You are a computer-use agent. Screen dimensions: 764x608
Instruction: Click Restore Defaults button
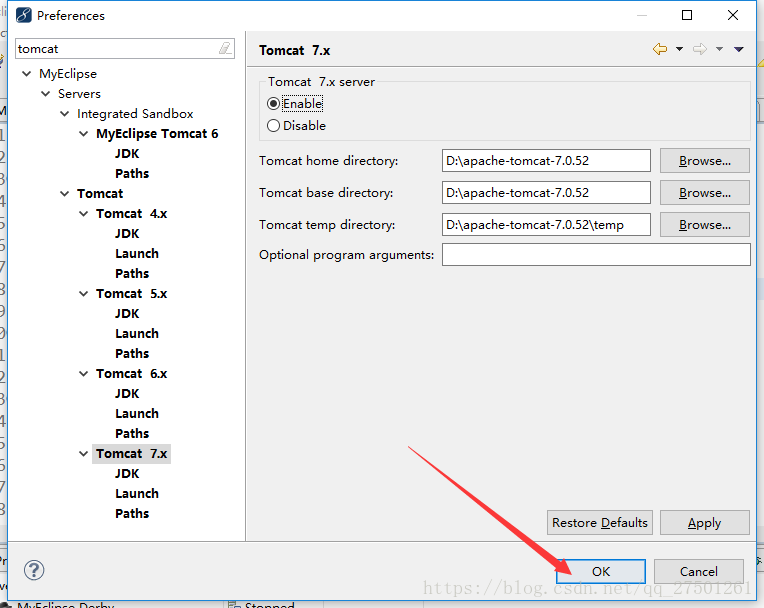(x=599, y=523)
